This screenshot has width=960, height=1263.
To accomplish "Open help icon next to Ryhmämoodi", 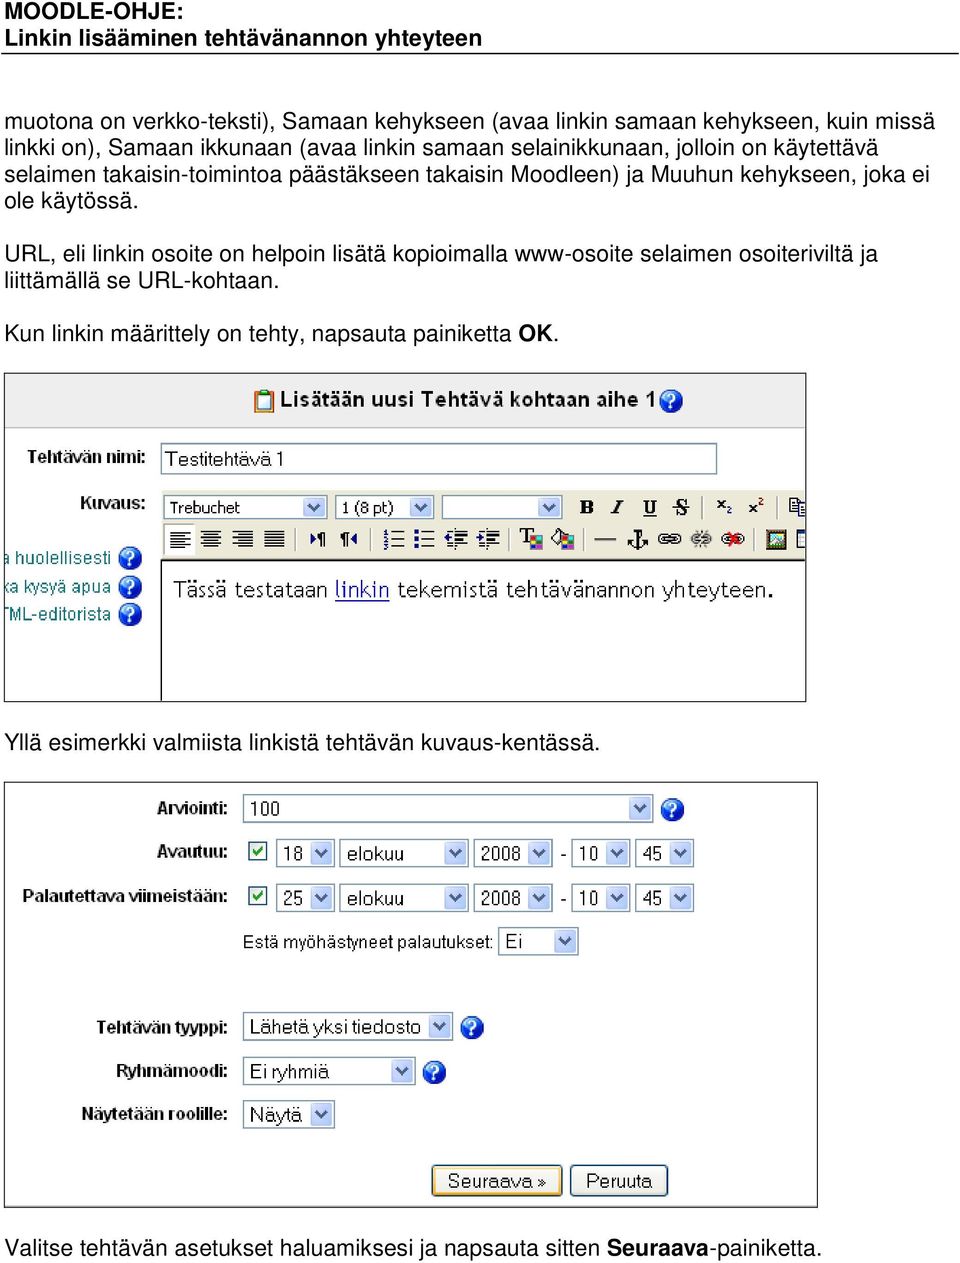I will point(433,1072).
